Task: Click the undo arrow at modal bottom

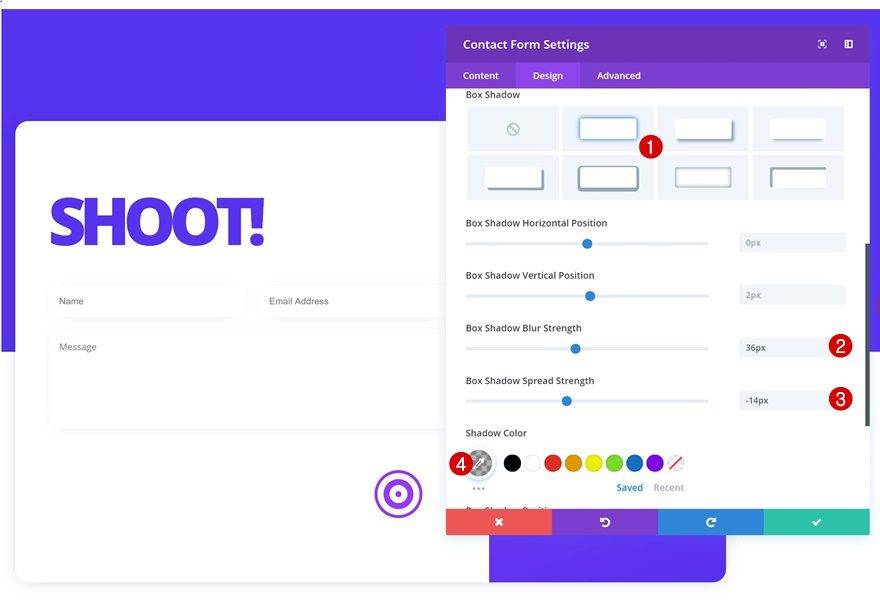Action: click(604, 522)
